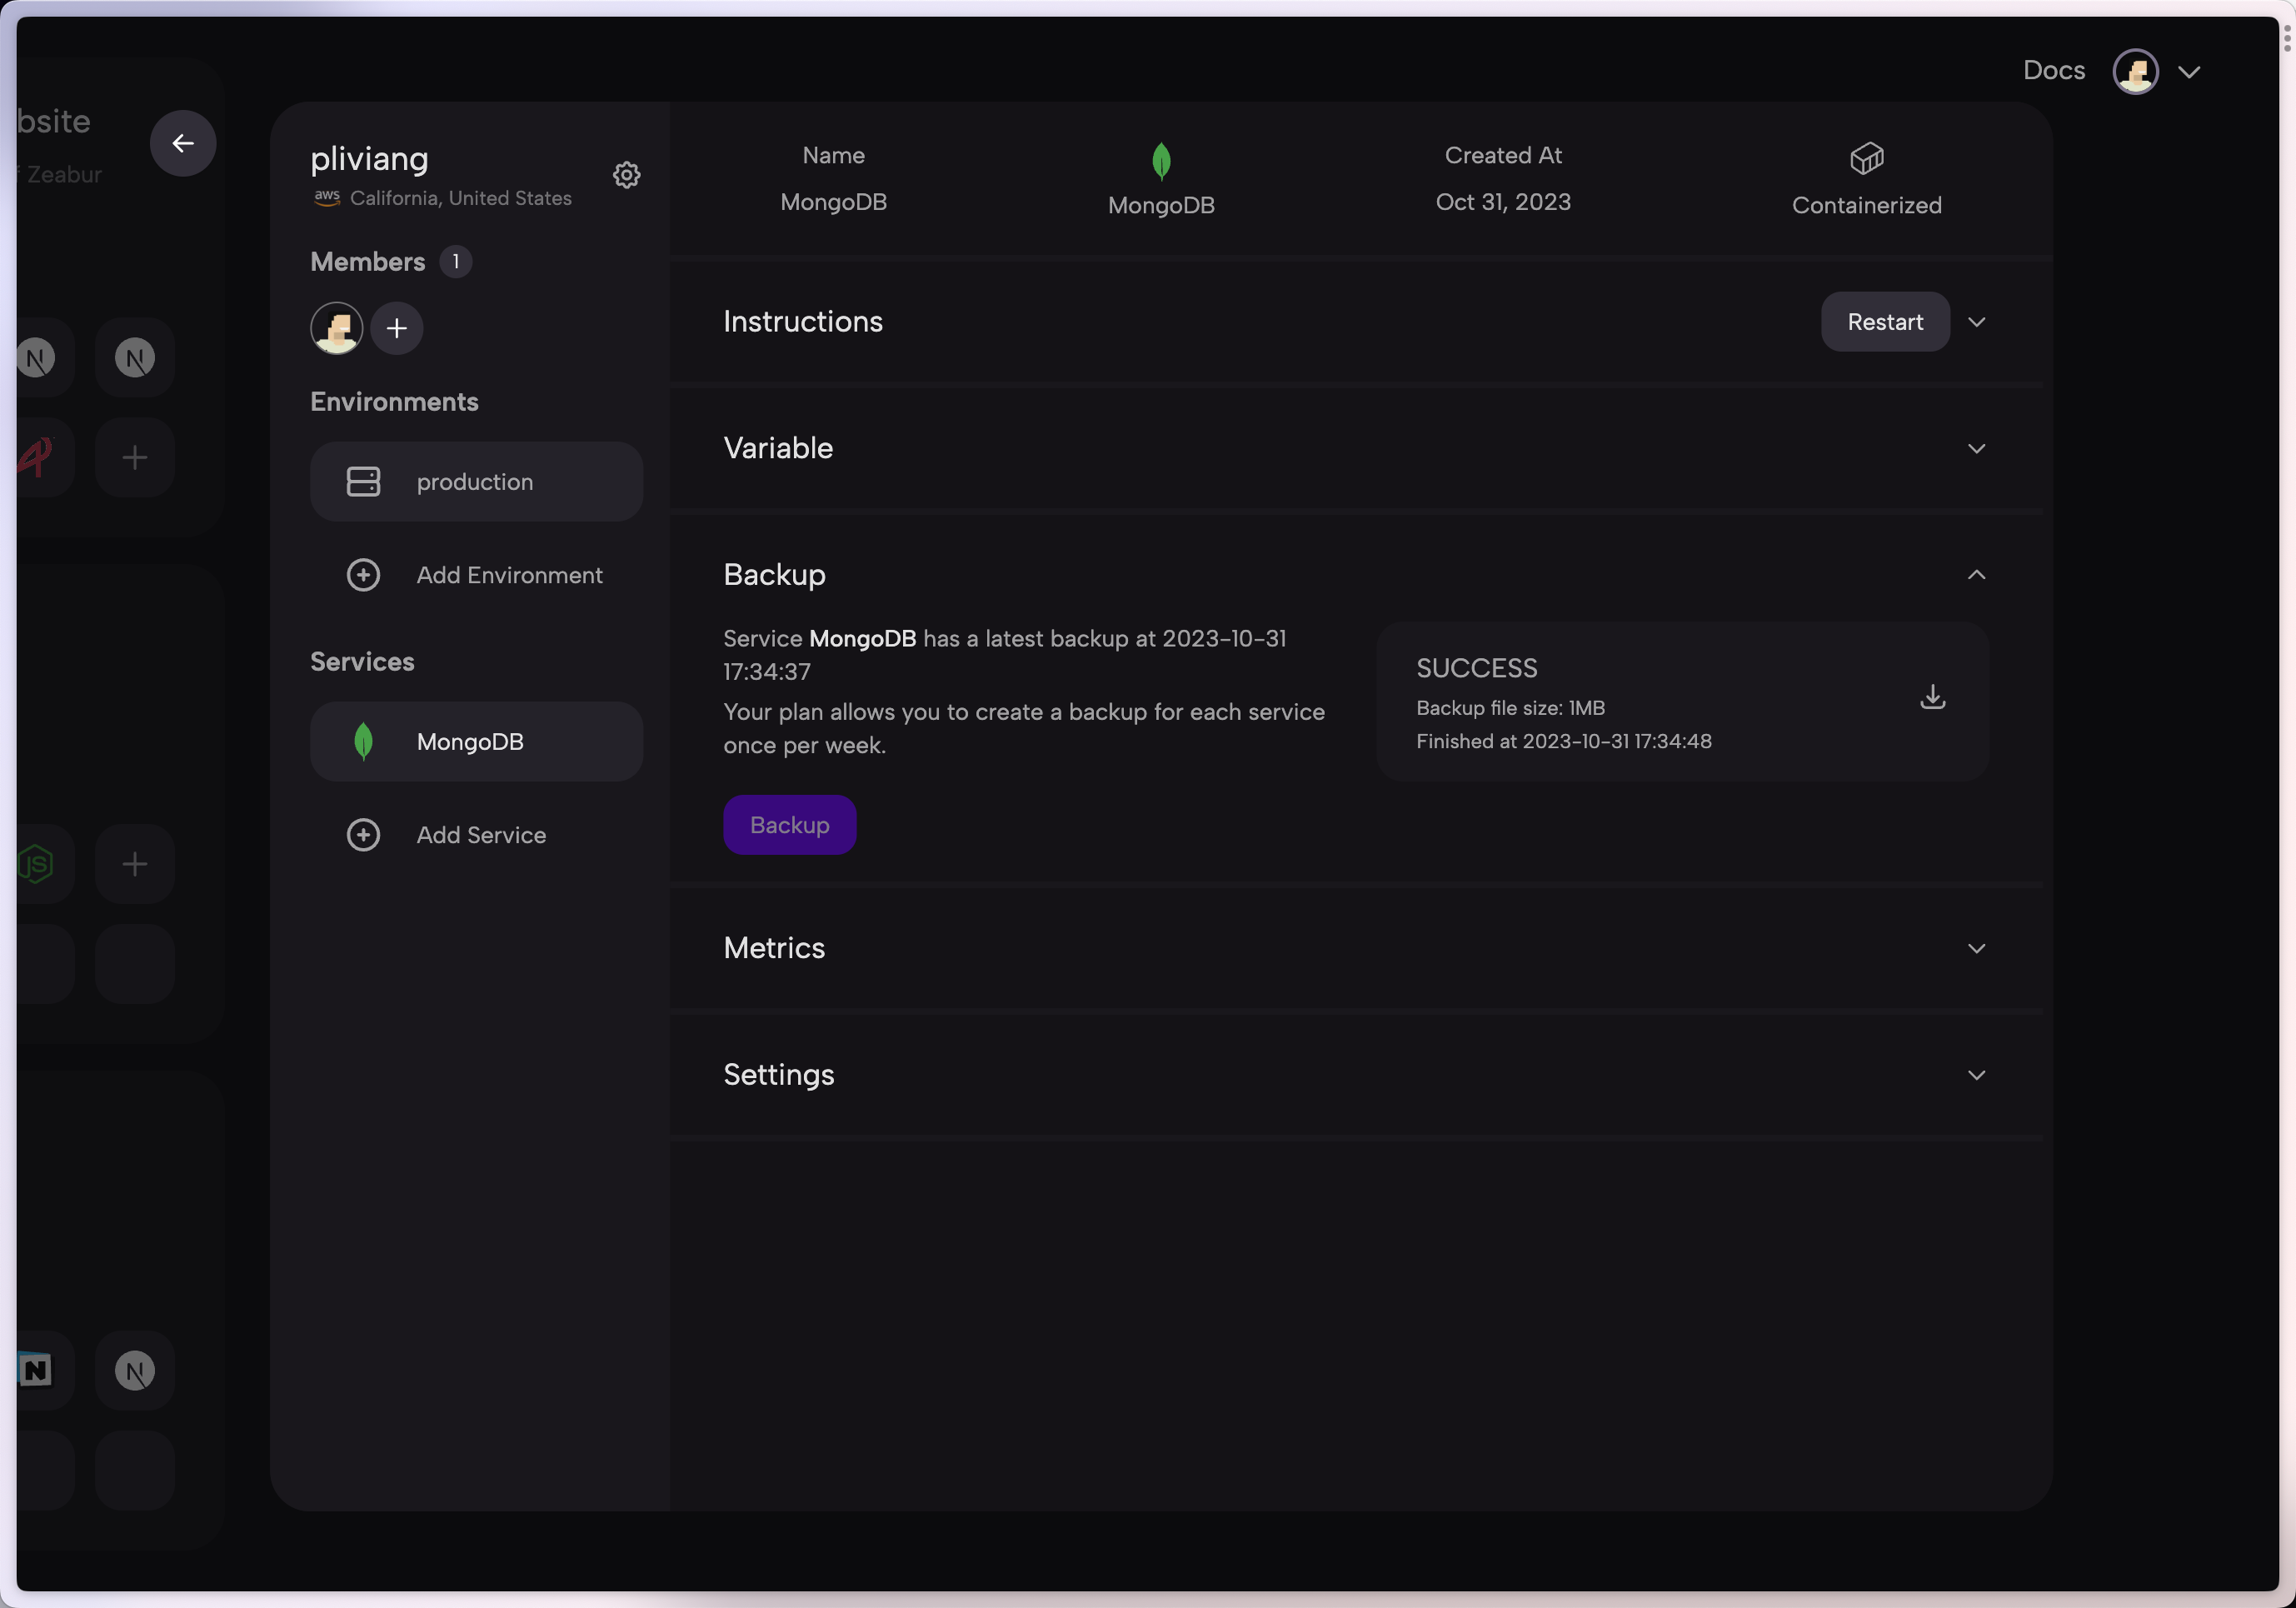Click the Containerized cube icon
The image size is (2296, 1608).
point(1866,158)
